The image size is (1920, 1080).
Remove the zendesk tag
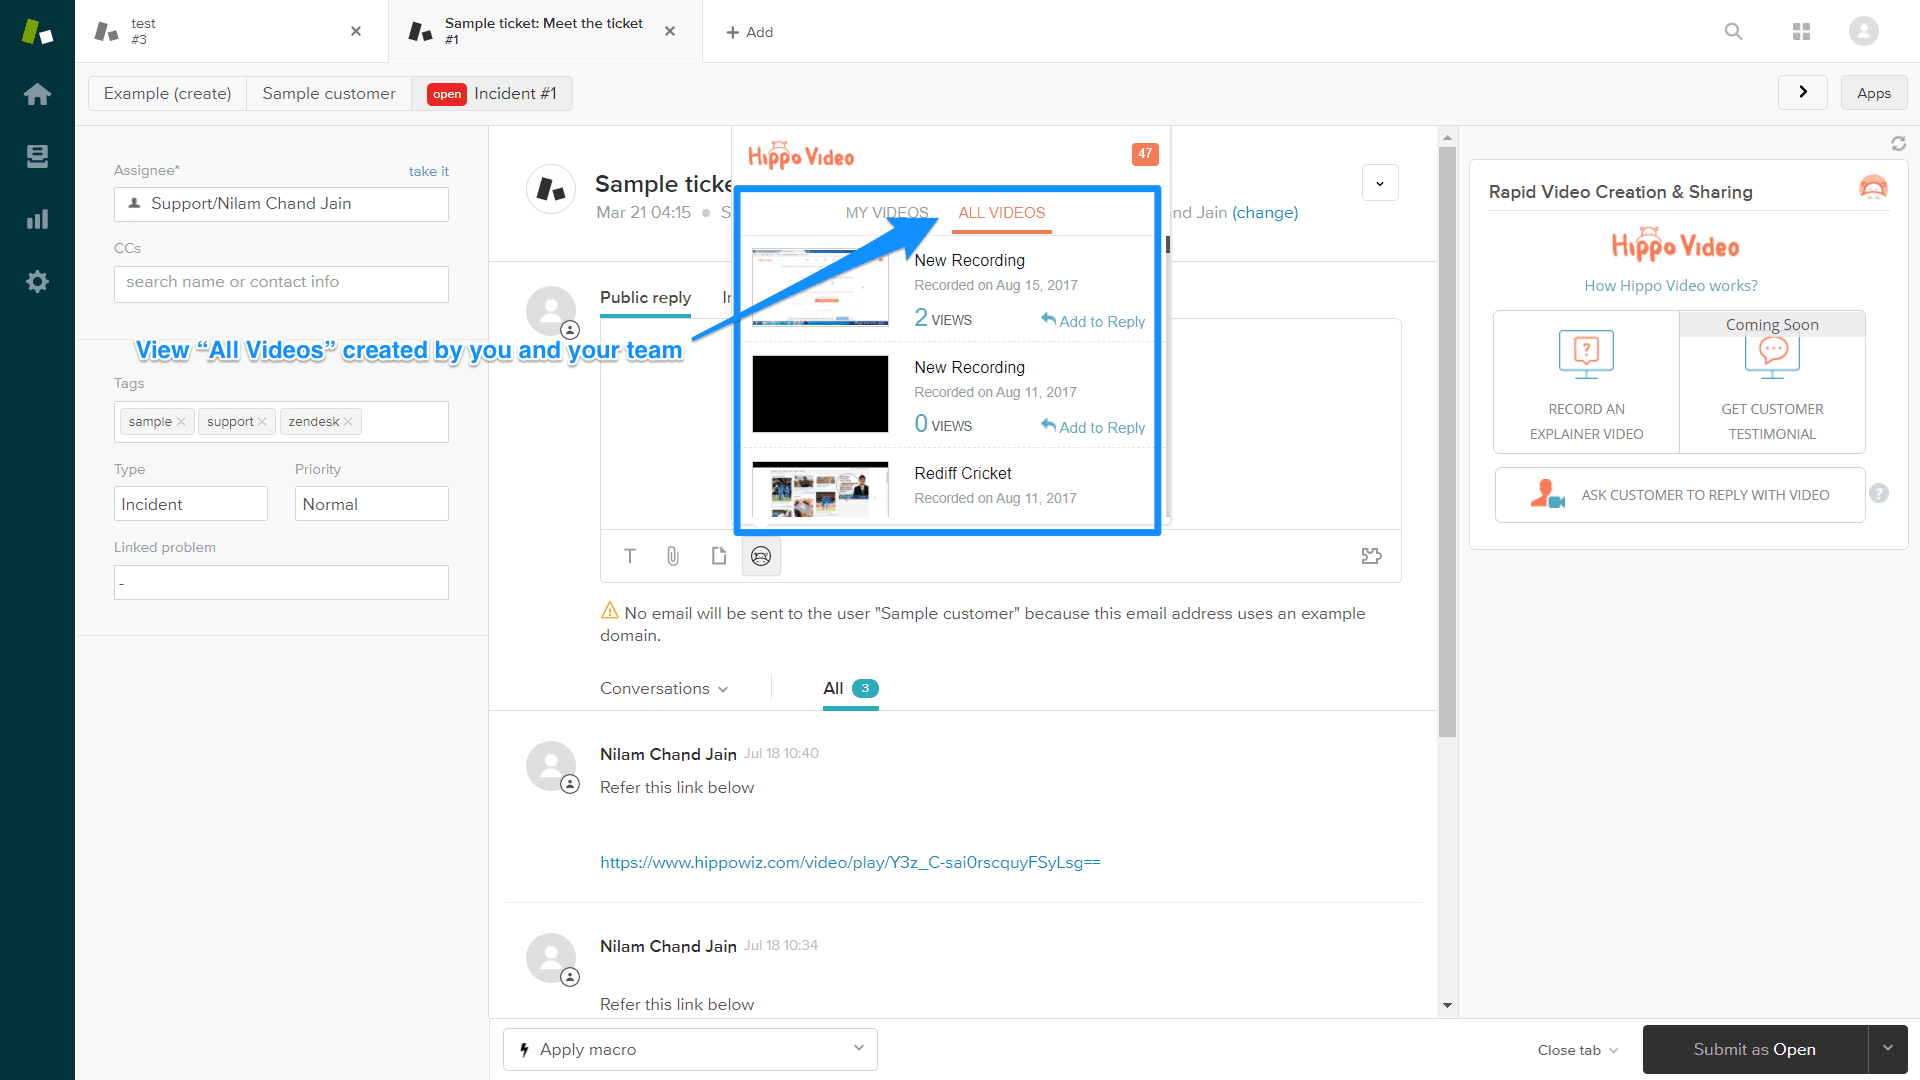pos(348,422)
